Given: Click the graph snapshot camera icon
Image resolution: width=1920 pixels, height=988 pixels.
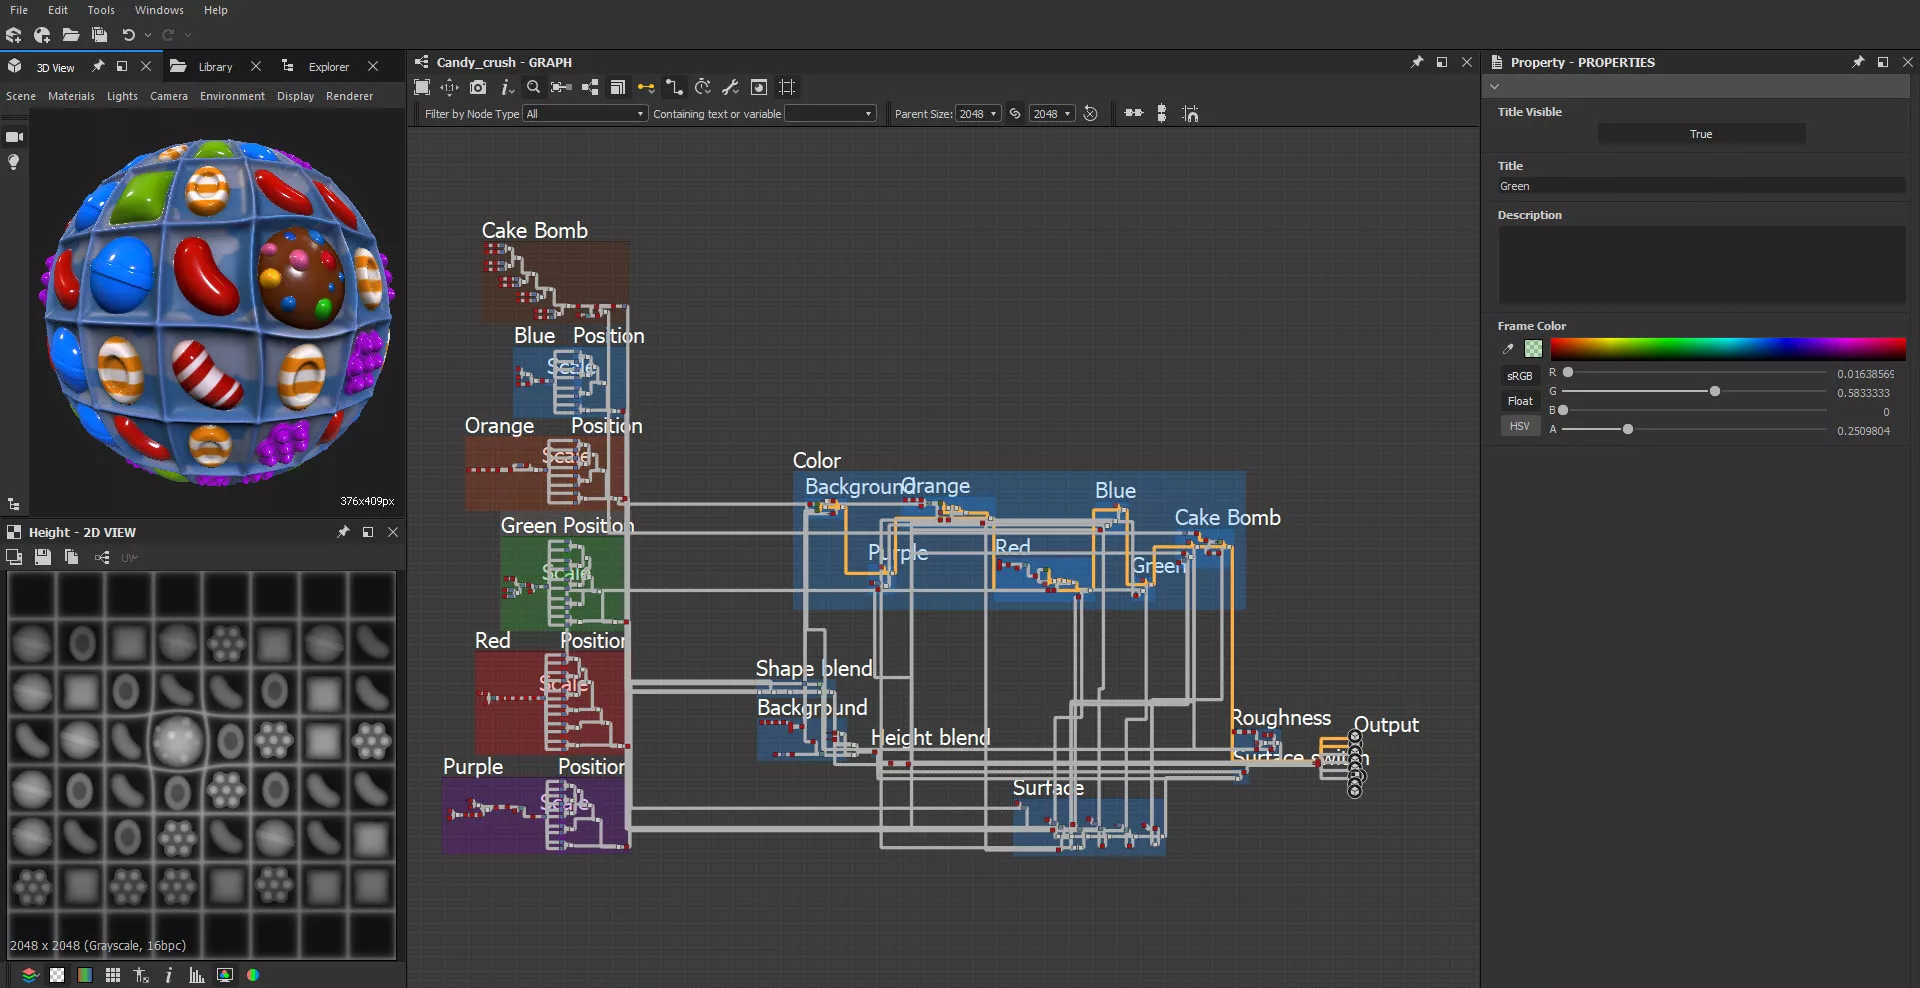Looking at the screenshot, I should [x=478, y=88].
